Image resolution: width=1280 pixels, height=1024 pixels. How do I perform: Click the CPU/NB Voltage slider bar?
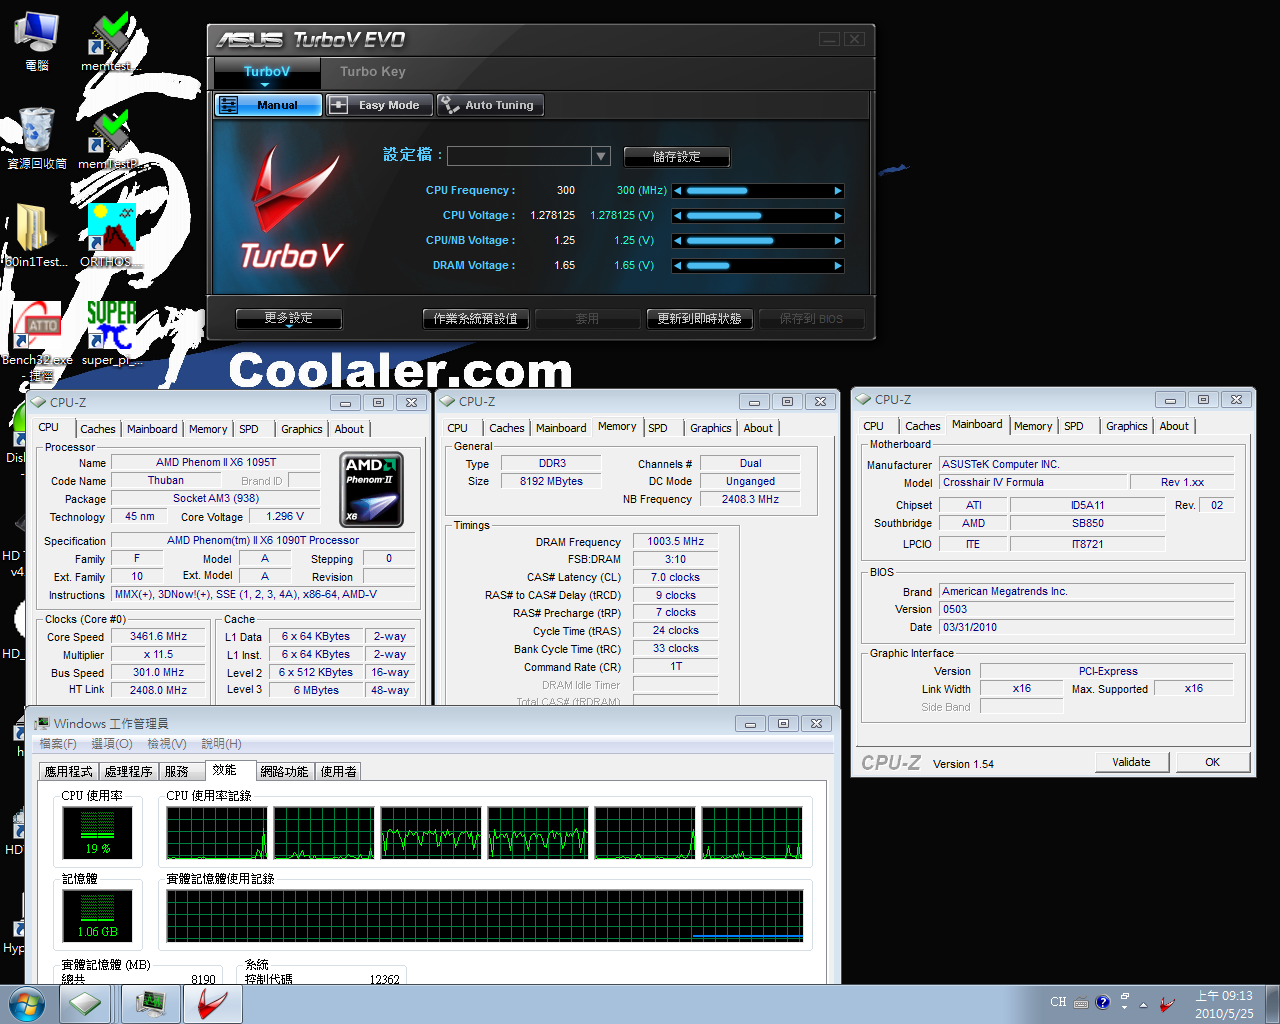coord(758,240)
